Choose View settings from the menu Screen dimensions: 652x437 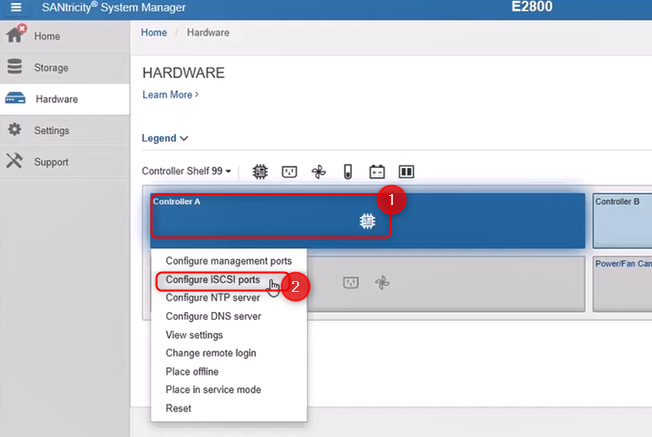[229, 335]
